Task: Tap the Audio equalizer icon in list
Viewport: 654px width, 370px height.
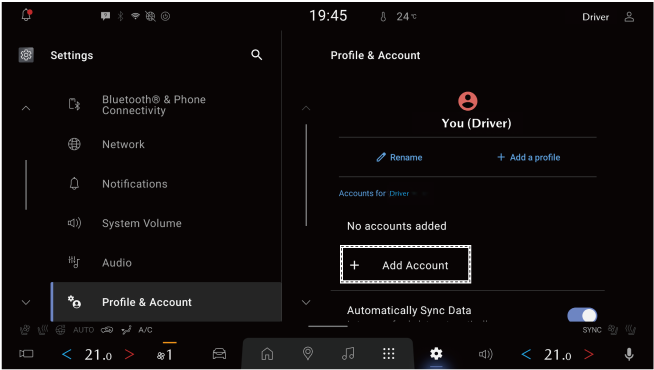Action: [x=74, y=262]
